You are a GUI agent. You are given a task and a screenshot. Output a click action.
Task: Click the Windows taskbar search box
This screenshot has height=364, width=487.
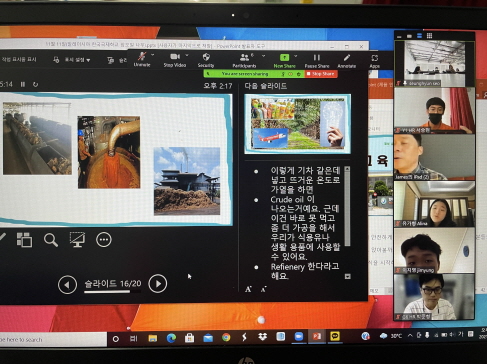tap(53, 340)
